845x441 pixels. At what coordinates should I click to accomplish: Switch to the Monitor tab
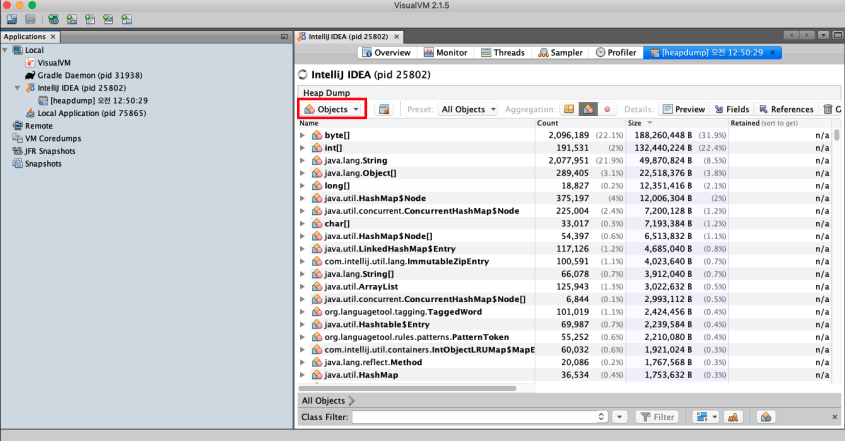point(445,52)
